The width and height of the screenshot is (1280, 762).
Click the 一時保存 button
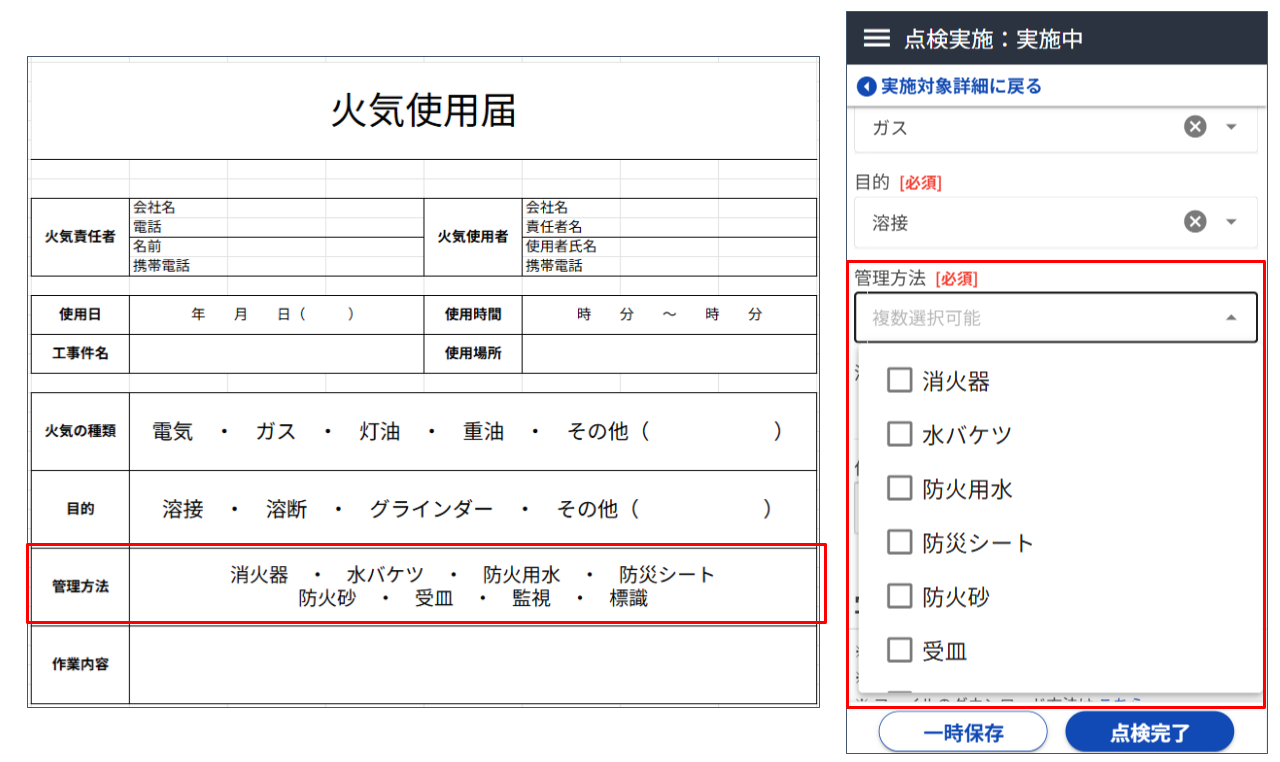(x=962, y=731)
